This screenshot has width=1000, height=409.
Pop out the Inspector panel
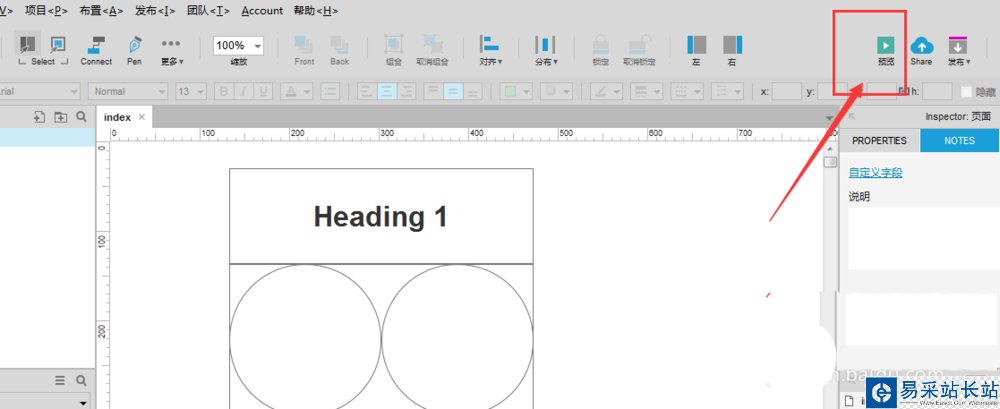coord(851,116)
